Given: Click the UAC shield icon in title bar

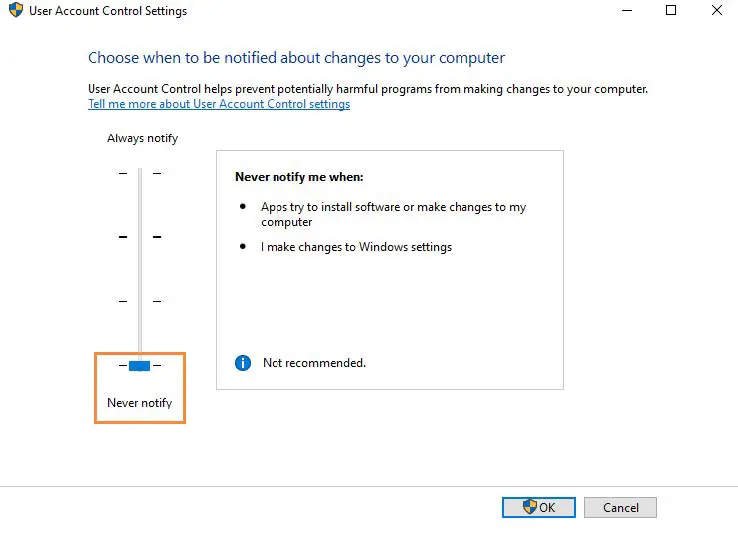Looking at the screenshot, I should [15, 11].
